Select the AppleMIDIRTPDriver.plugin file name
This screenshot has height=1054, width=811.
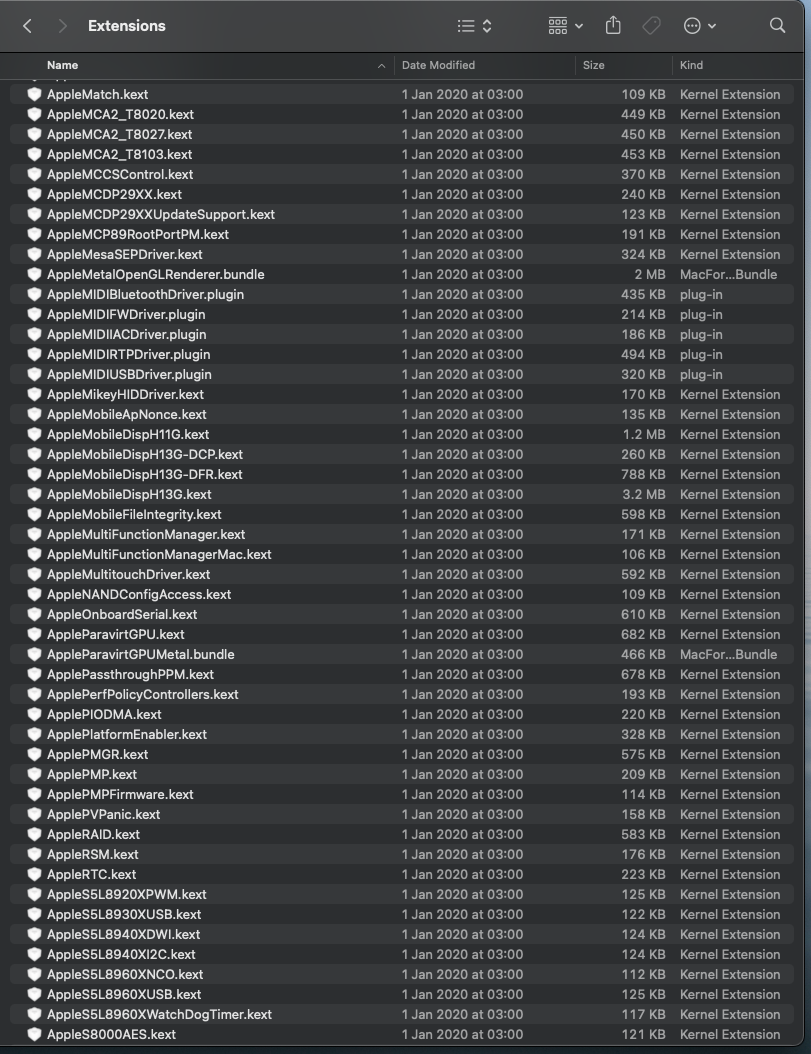click(128, 354)
